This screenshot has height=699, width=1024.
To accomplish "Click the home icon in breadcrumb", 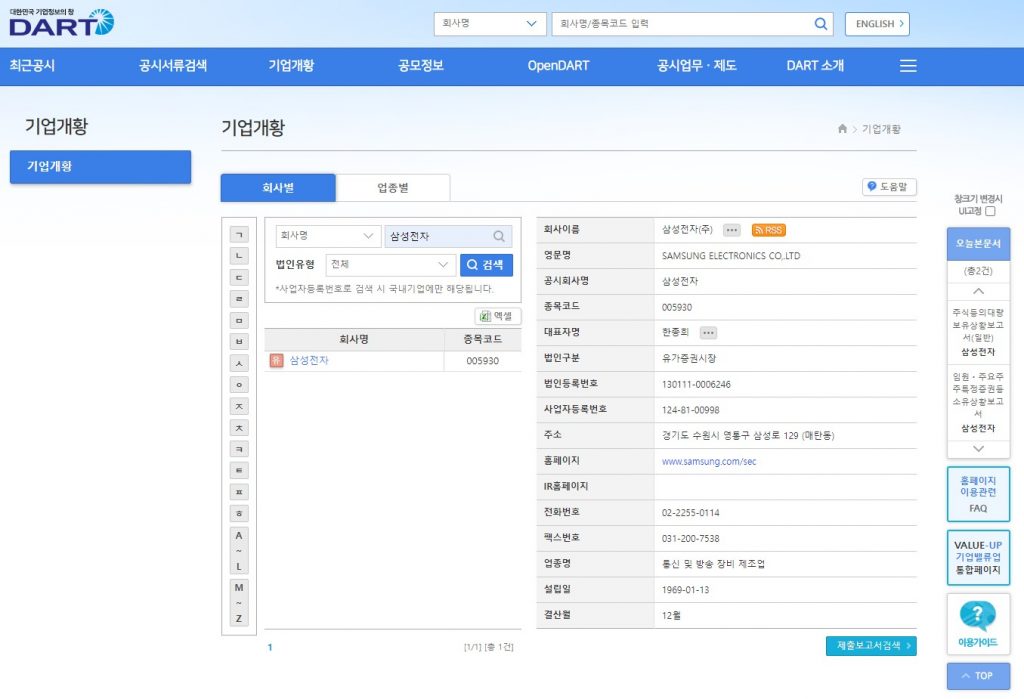I will [842, 129].
